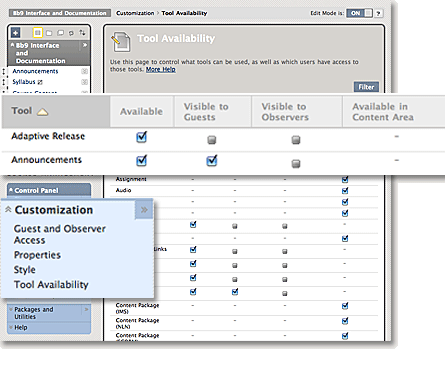This screenshot has height=366, width=445.
Task: Click double chevron icon in Customization panel
Action: 144,210
